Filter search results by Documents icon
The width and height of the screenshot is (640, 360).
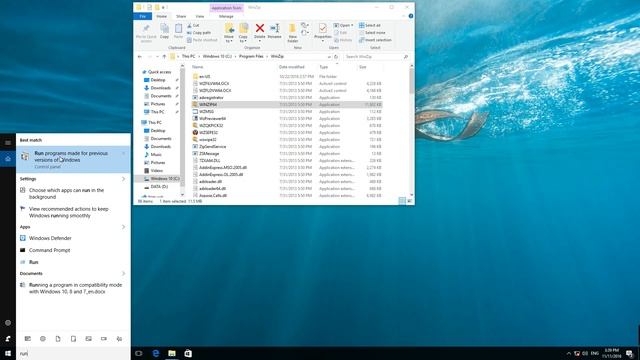pos(58,339)
